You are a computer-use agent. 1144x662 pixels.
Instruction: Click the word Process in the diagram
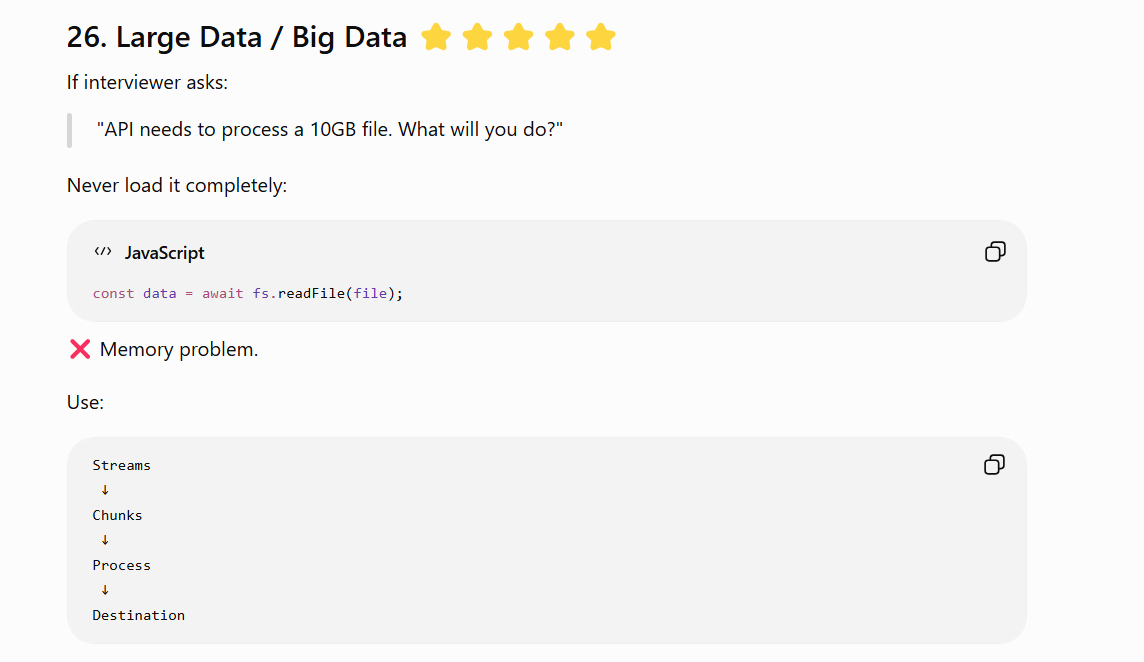pos(122,566)
